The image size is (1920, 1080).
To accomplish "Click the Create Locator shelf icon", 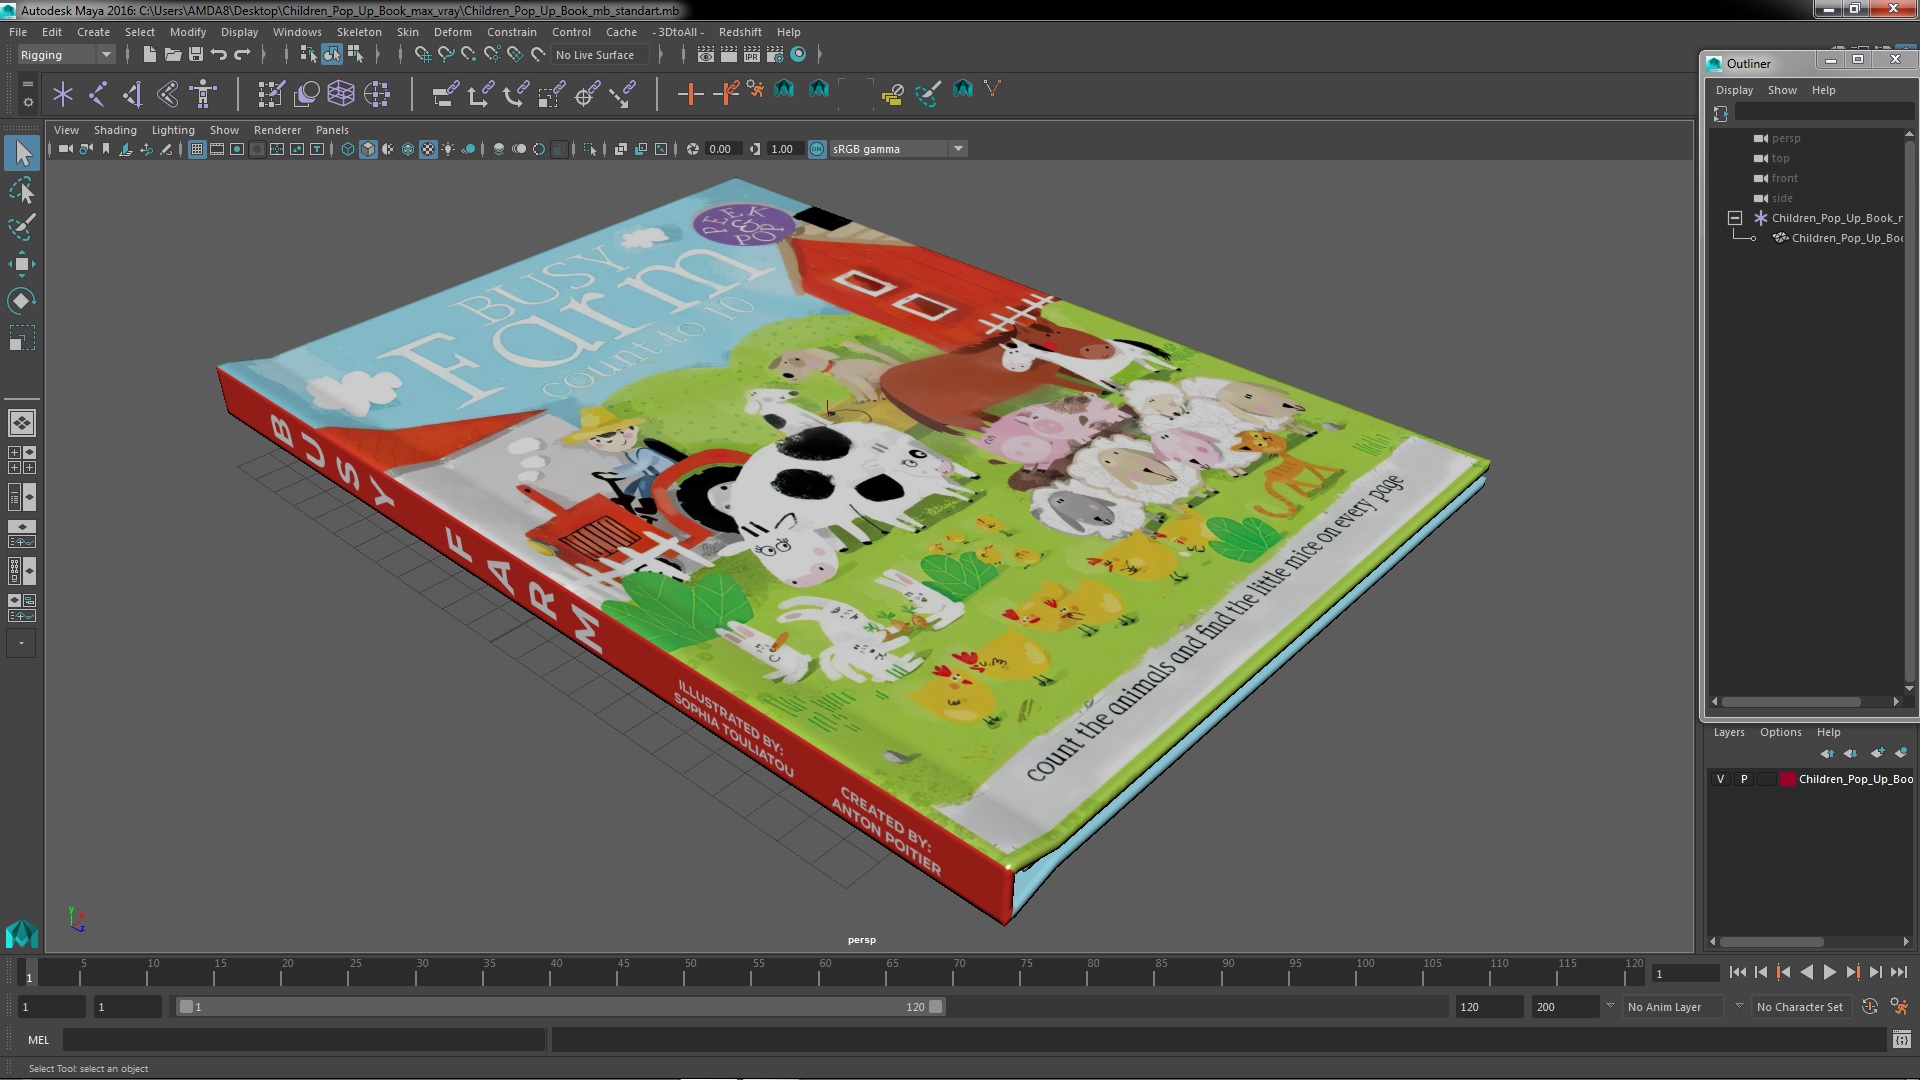I will (x=63, y=94).
